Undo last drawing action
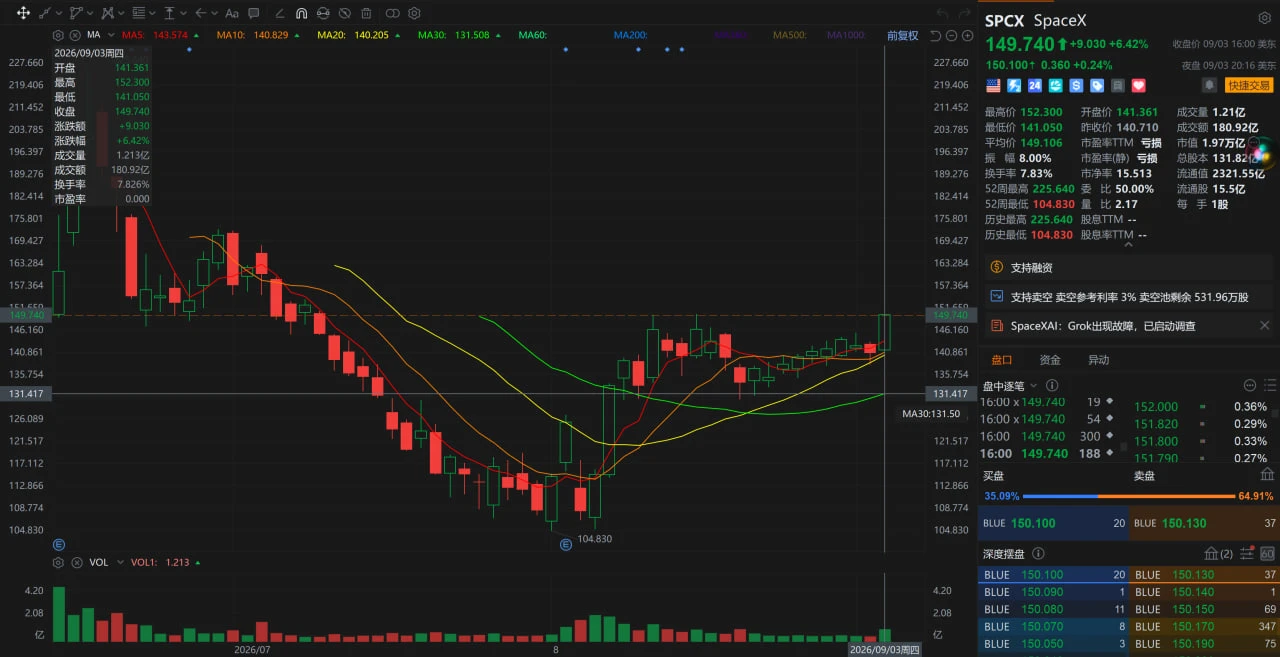The height and width of the screenshot is (657, 1280). (942, 13)
